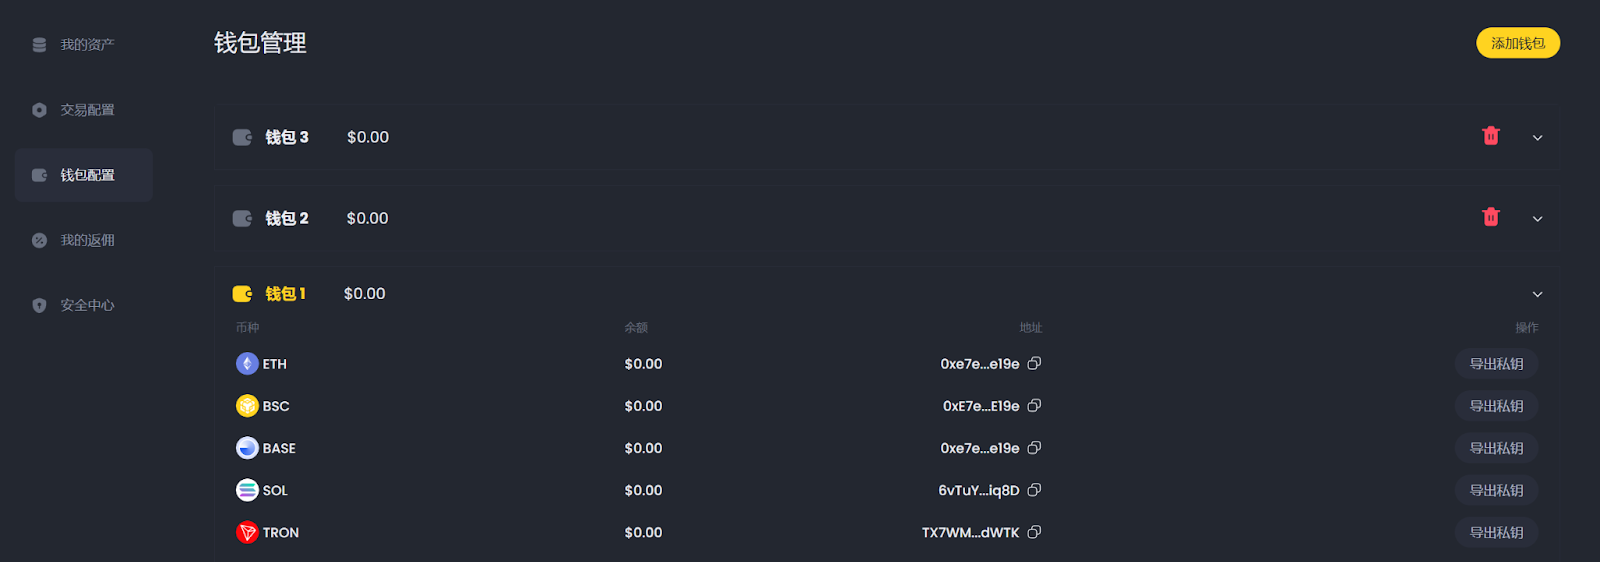Click the 添加钱包 button

[x=1518, y=43]
